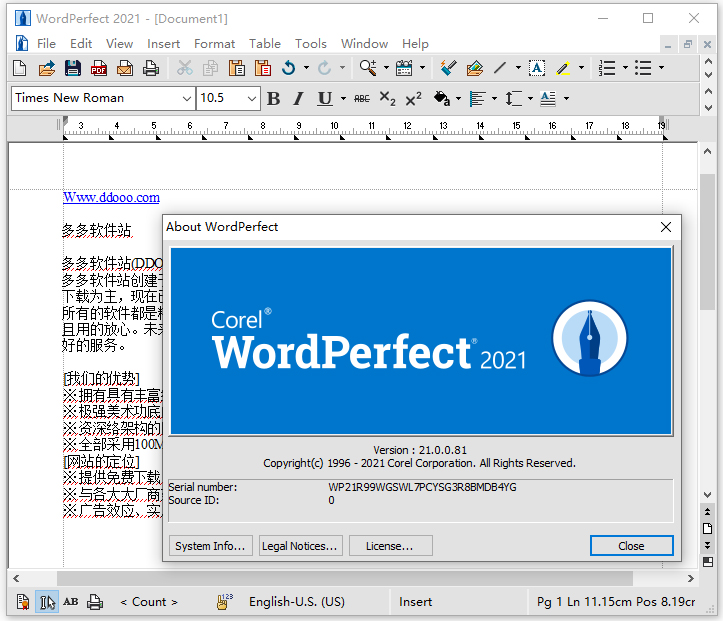Image resolution: width=723 pixels, height=621 pixels.
Task: Expand the font size 10.5 dropdown
Action: coord(250,98)
